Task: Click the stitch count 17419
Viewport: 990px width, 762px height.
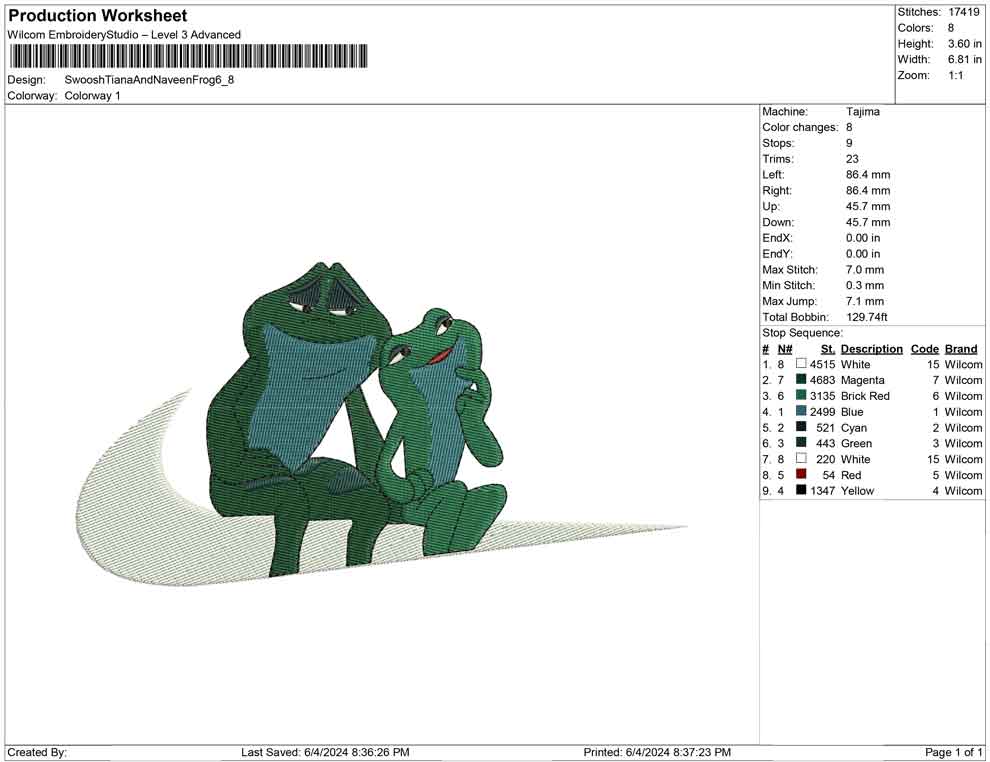Action: coord(963,12)
